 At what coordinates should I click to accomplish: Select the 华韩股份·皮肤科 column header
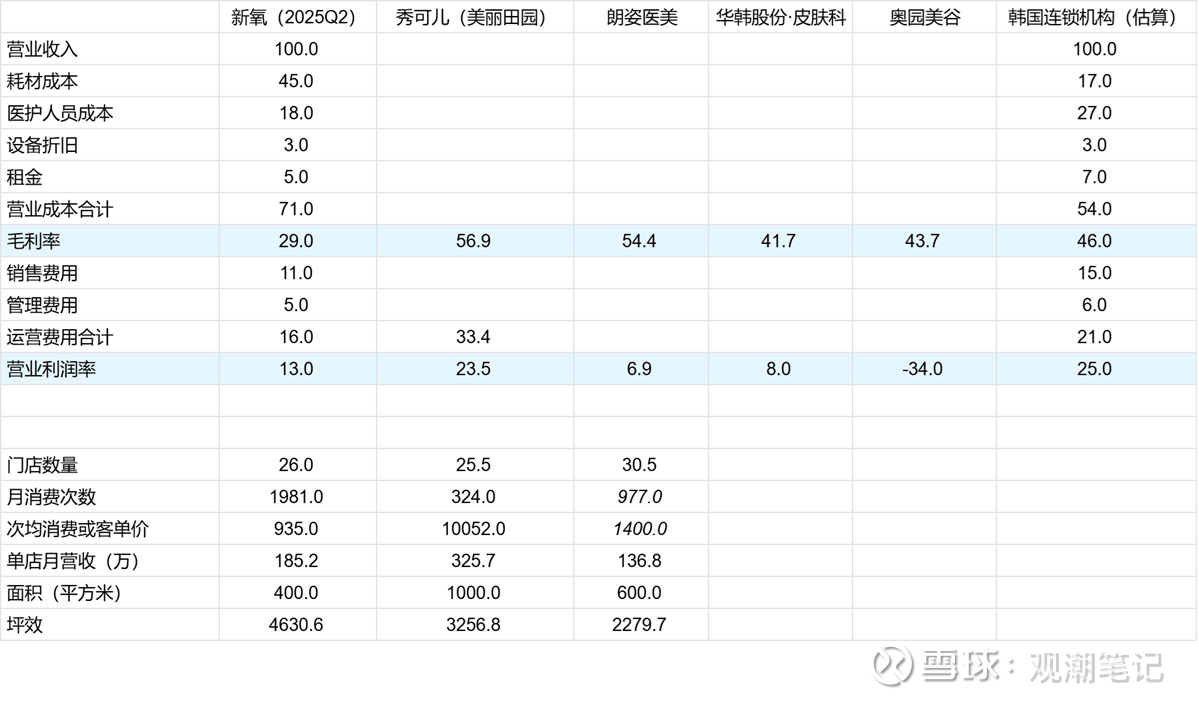point(781,17)
